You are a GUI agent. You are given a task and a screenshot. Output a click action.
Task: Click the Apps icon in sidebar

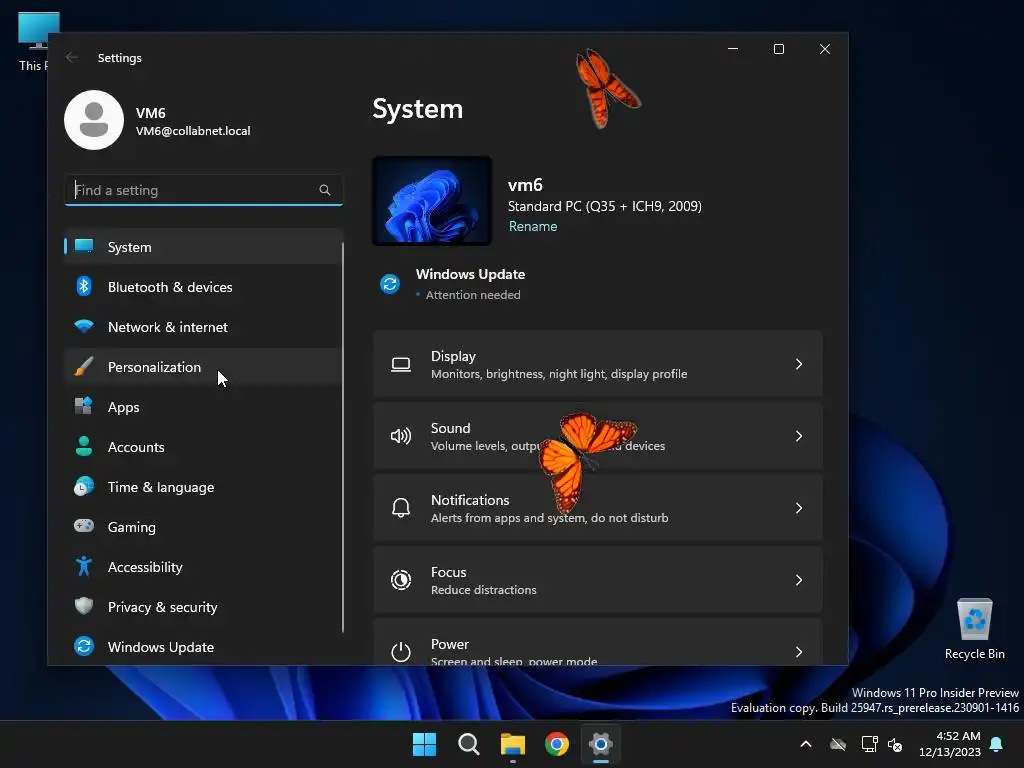coord(84,406)
